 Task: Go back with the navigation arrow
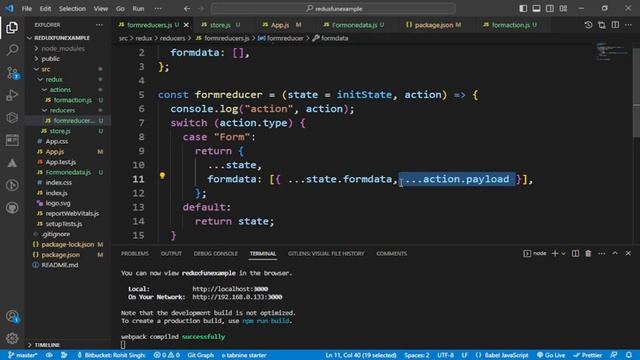[187, 9]
